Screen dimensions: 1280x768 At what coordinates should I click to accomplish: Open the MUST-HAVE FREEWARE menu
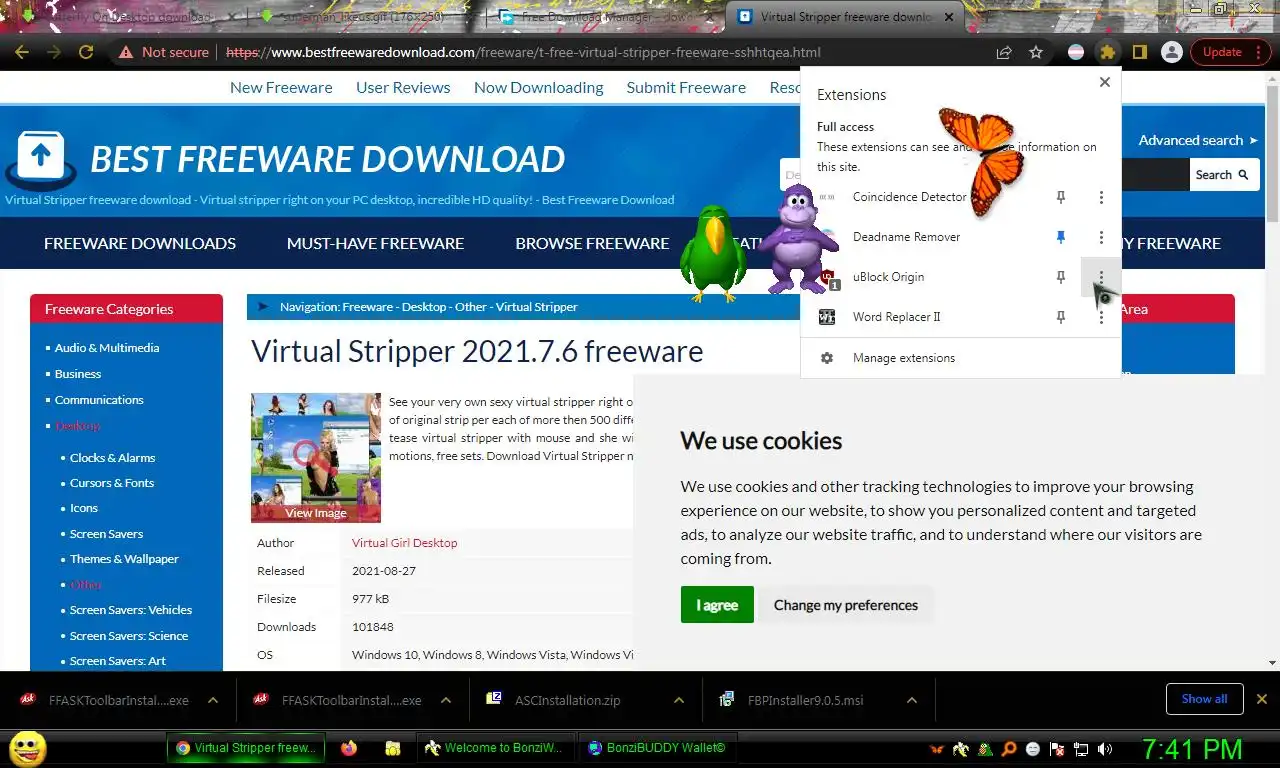tap(375, 243)
